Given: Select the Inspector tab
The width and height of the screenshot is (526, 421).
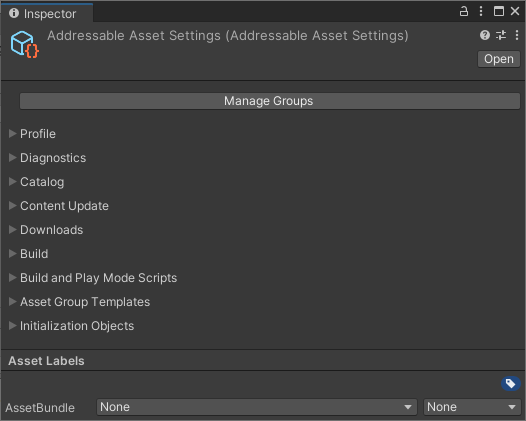Looking at the screenshot, I should click(x=47, y=14).
